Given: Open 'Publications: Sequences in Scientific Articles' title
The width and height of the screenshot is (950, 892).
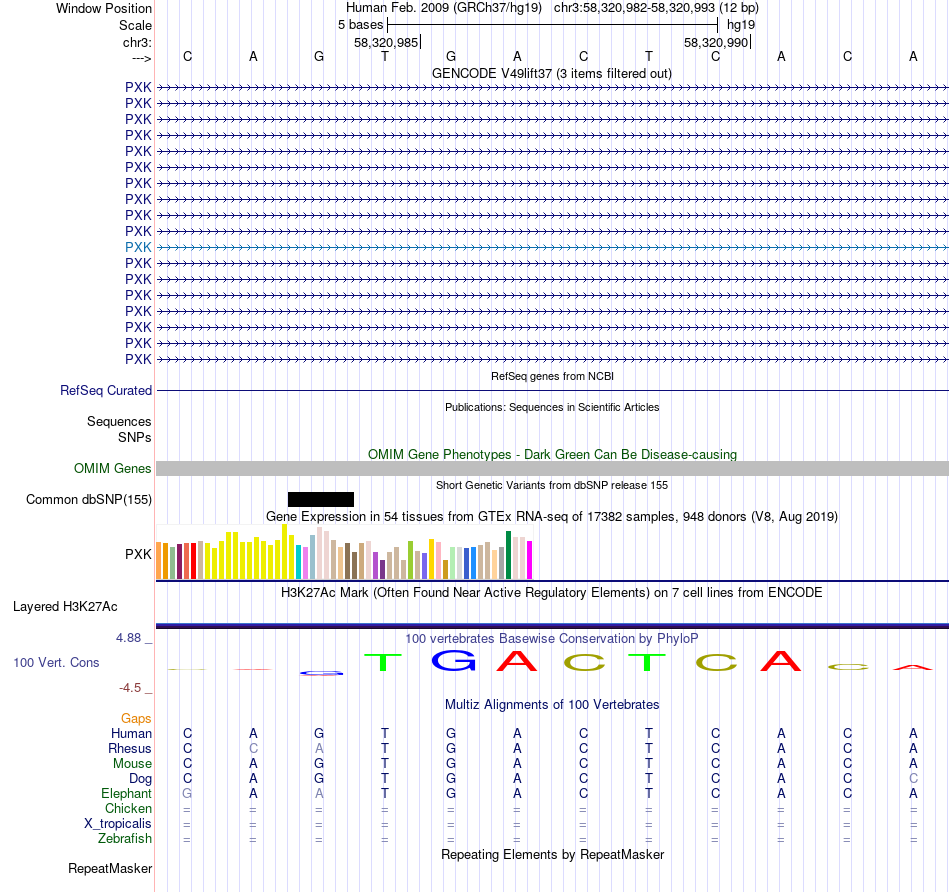Looking at the screenshot, I should click(552, 407).
